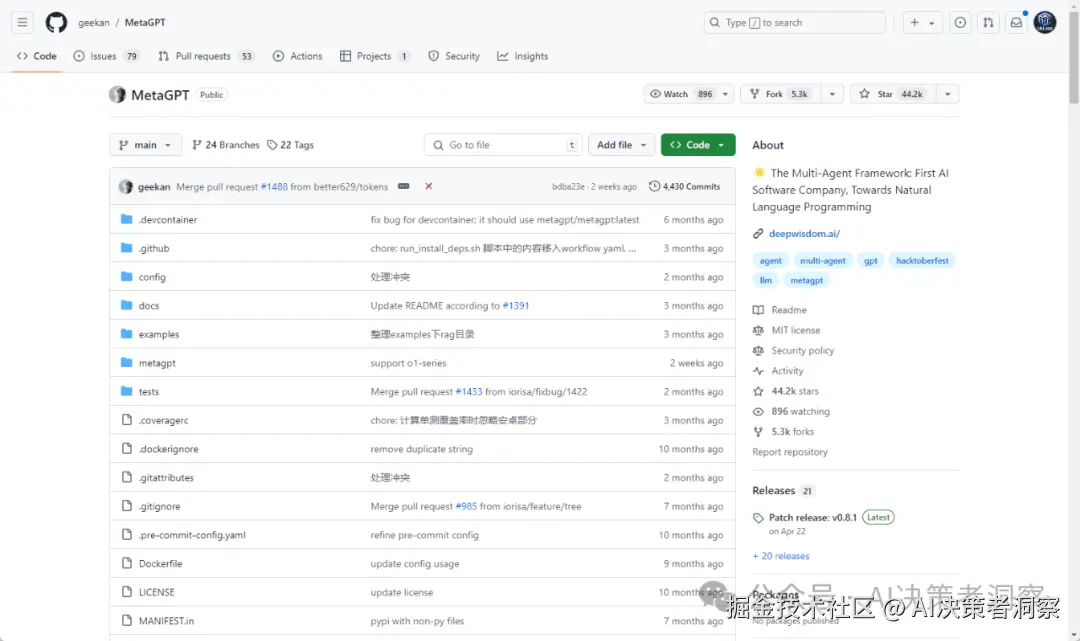Open the issues shortcut icon in header
The width and height of the screenshot is (1080, 641).
point(960,23)
